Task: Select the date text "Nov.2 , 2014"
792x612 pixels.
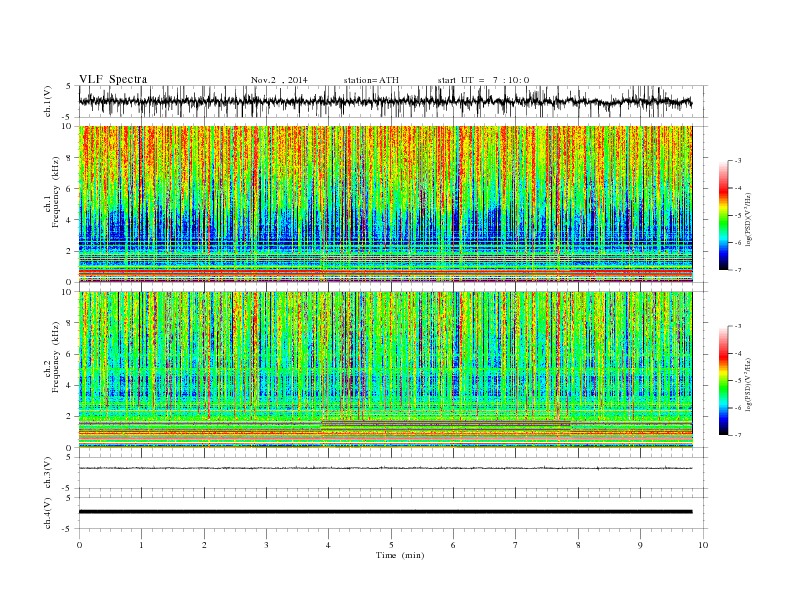Action: click(x=279, y=80)
